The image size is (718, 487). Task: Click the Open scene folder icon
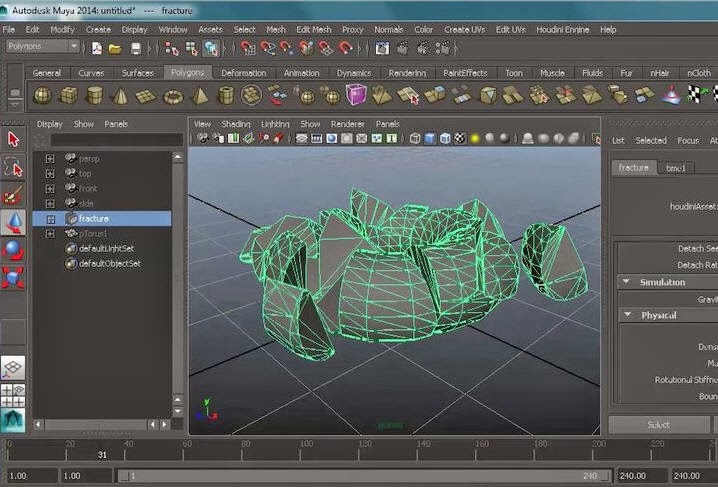(x=115, y=48)
